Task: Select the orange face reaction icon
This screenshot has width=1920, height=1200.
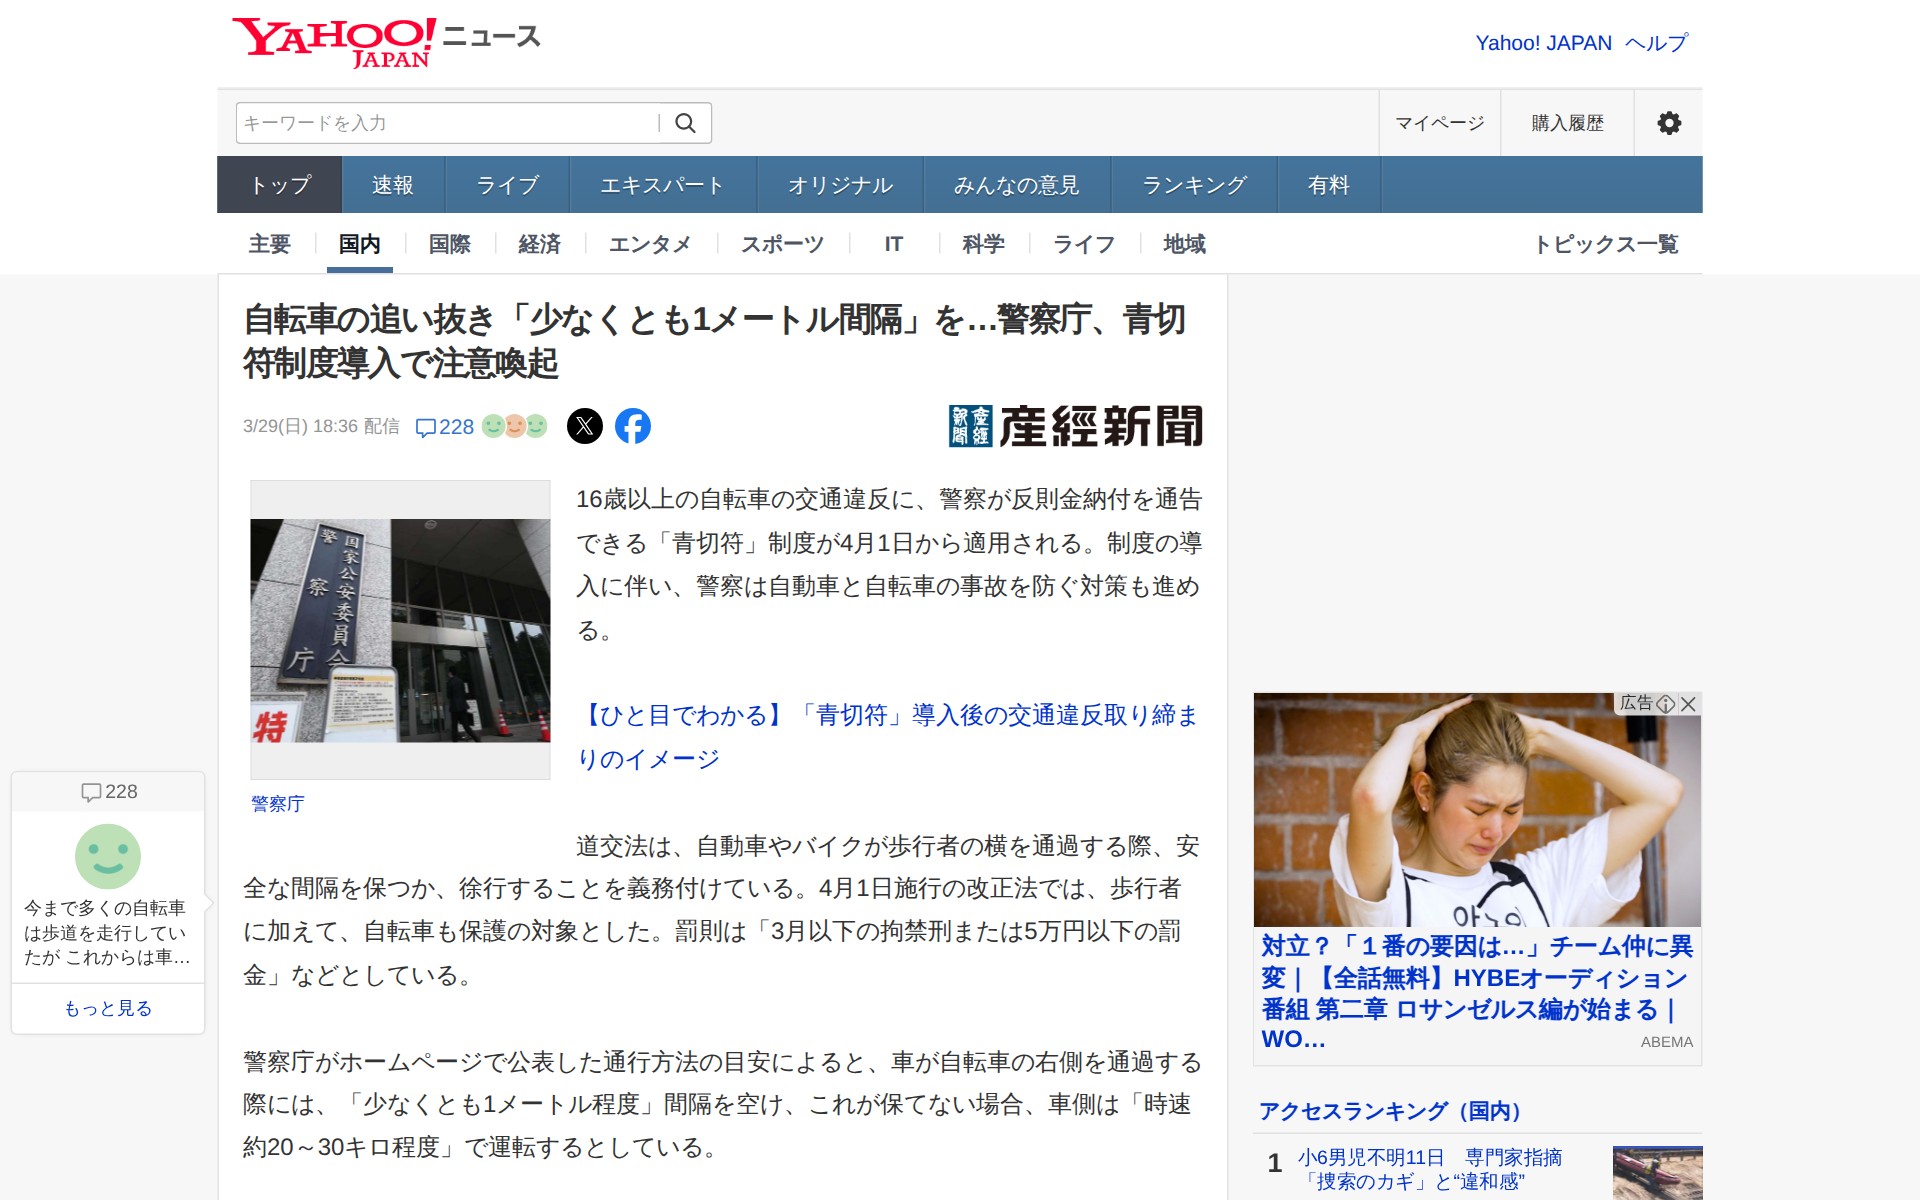Action: tap(515, 426)
